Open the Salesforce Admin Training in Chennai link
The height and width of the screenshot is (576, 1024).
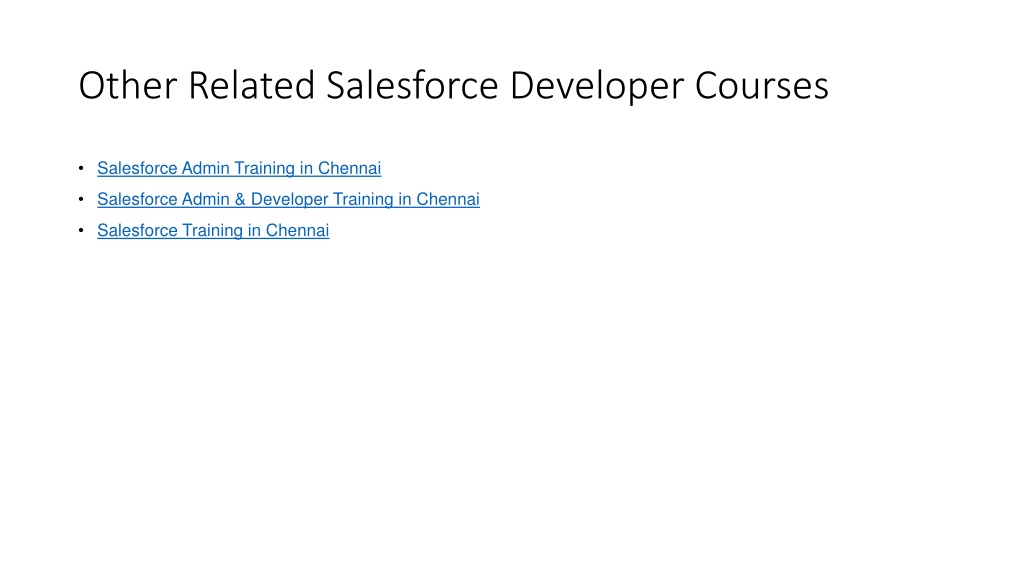click(239, 168)
